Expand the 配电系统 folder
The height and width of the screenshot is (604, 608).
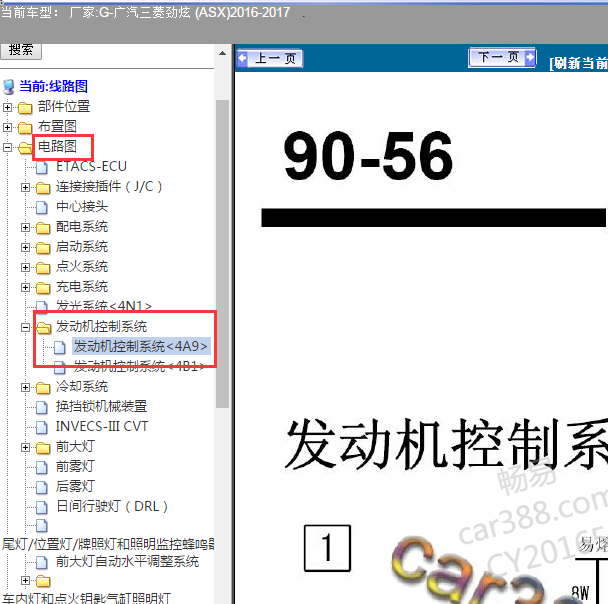pyautogui.click(x=25, y=228)
